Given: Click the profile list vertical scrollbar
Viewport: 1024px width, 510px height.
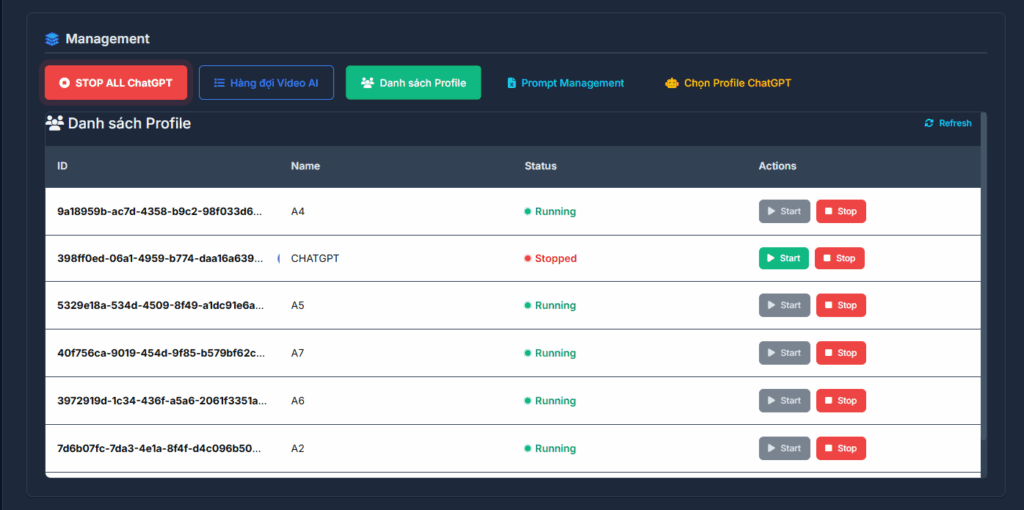Looking at the screenshot, I should pyautogui.click(x=984, y=280).
